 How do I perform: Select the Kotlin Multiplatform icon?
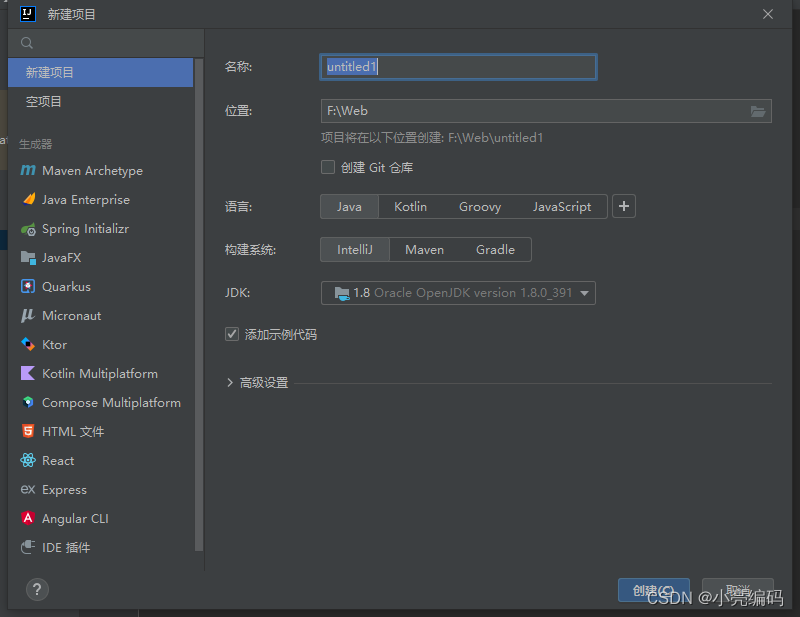(x=28, y=374)
